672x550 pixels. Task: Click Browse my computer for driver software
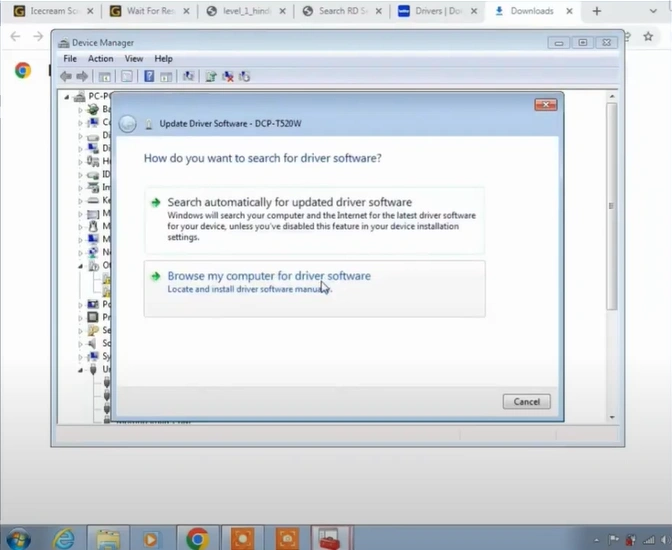(x=268, y=276)
